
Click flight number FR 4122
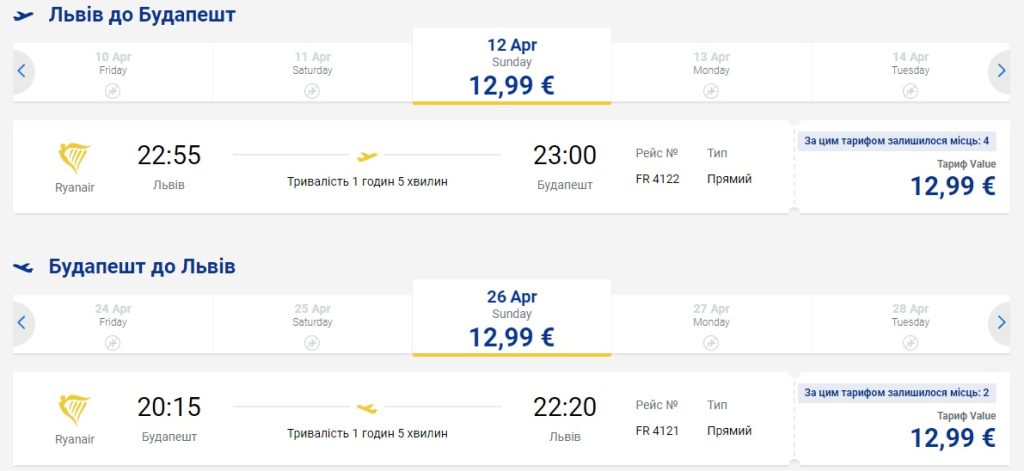coord(657,179)
